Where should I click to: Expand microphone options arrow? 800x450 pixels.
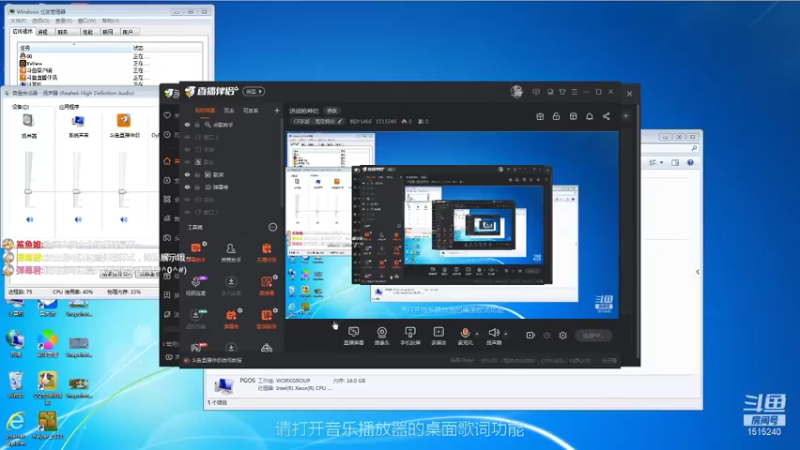477,333
